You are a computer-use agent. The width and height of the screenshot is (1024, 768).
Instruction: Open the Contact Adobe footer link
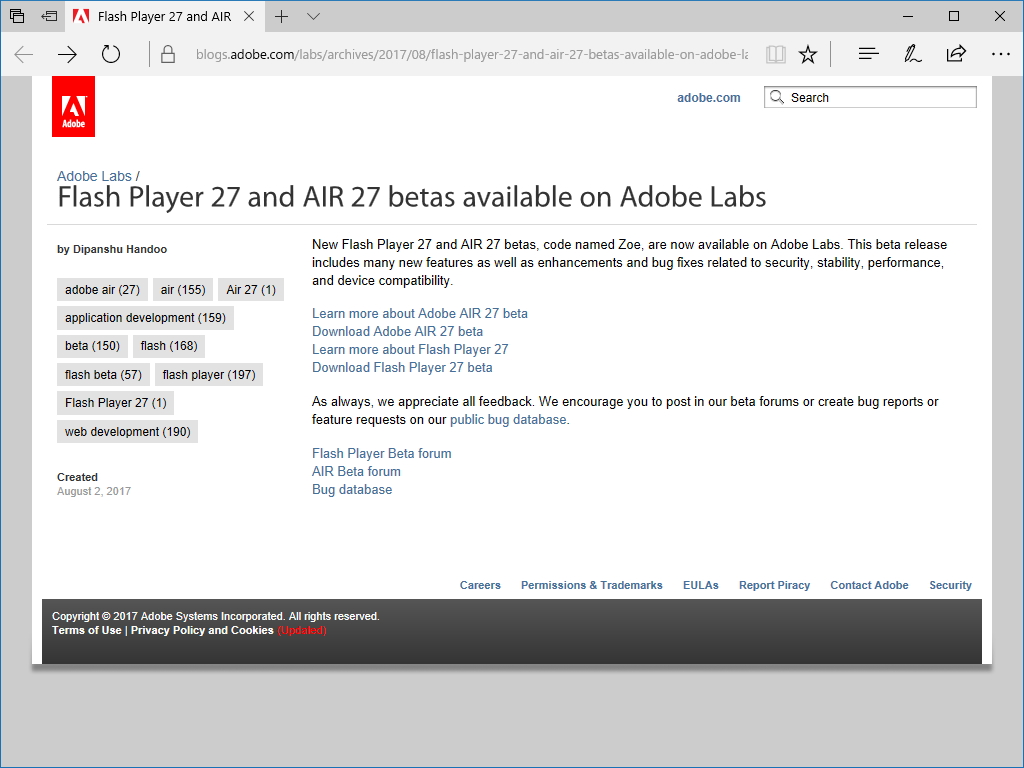tap(869, 585)
